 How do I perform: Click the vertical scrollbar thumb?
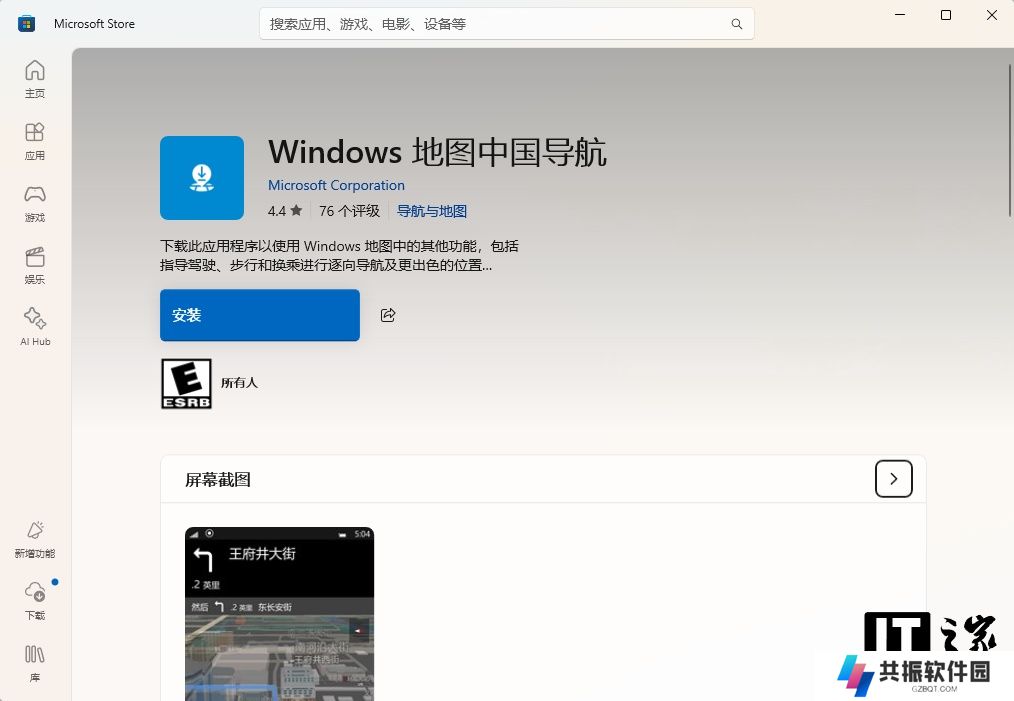point(1010,140)
